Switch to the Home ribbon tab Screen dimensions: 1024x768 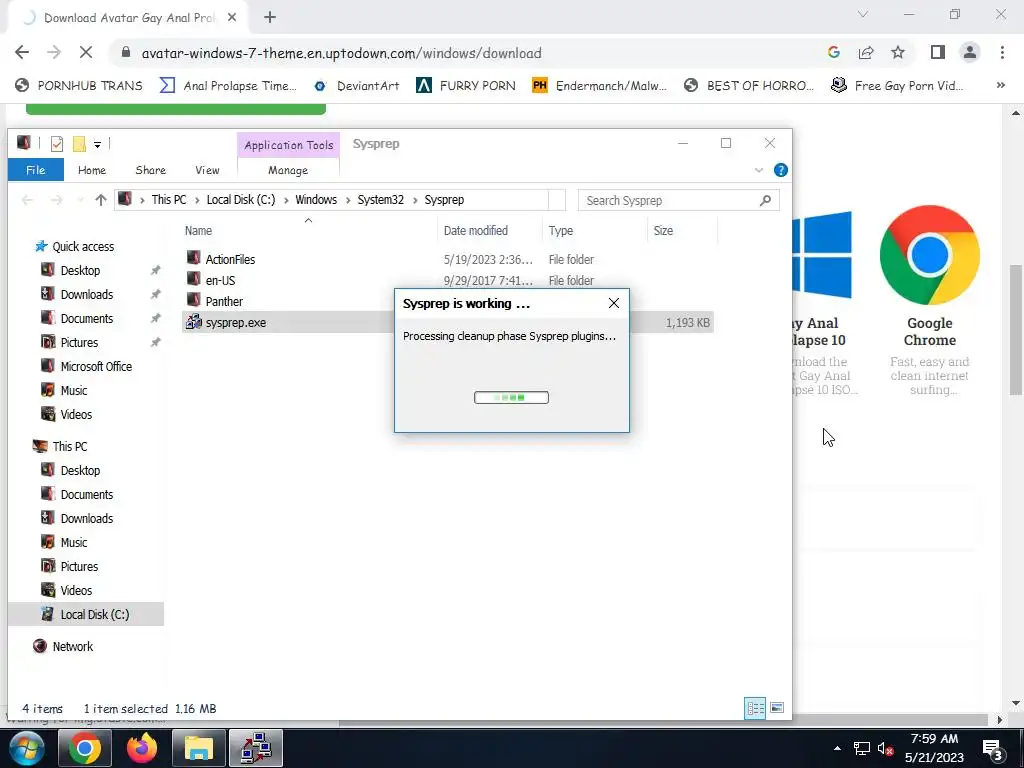91,170
